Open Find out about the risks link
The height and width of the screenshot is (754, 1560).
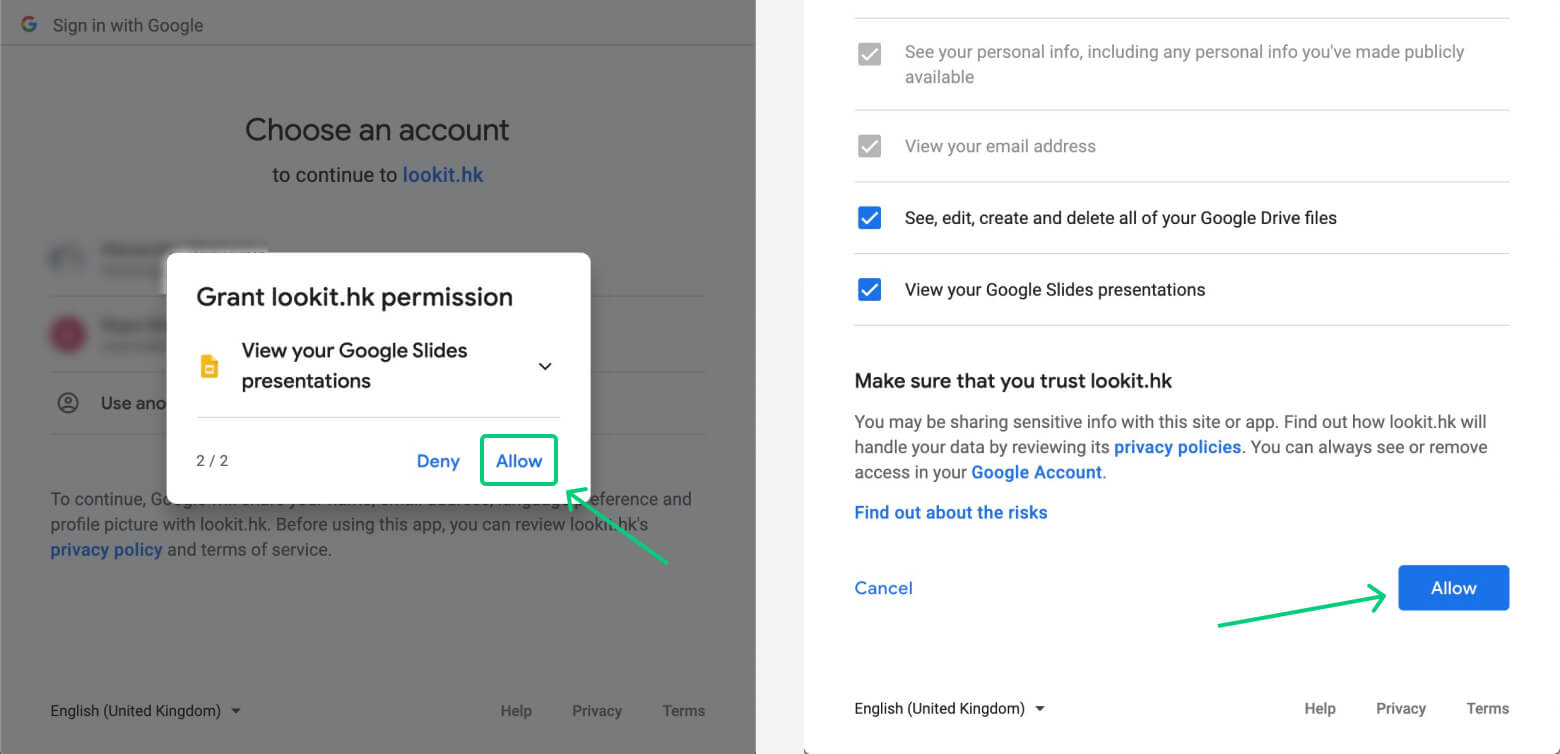click(x=951, y=512)
